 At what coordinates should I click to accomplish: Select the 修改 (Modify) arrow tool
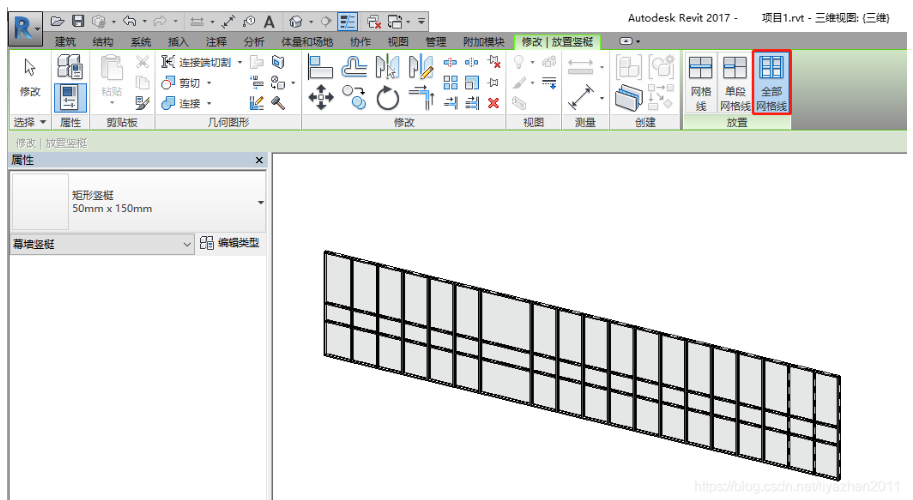[30, 76]
